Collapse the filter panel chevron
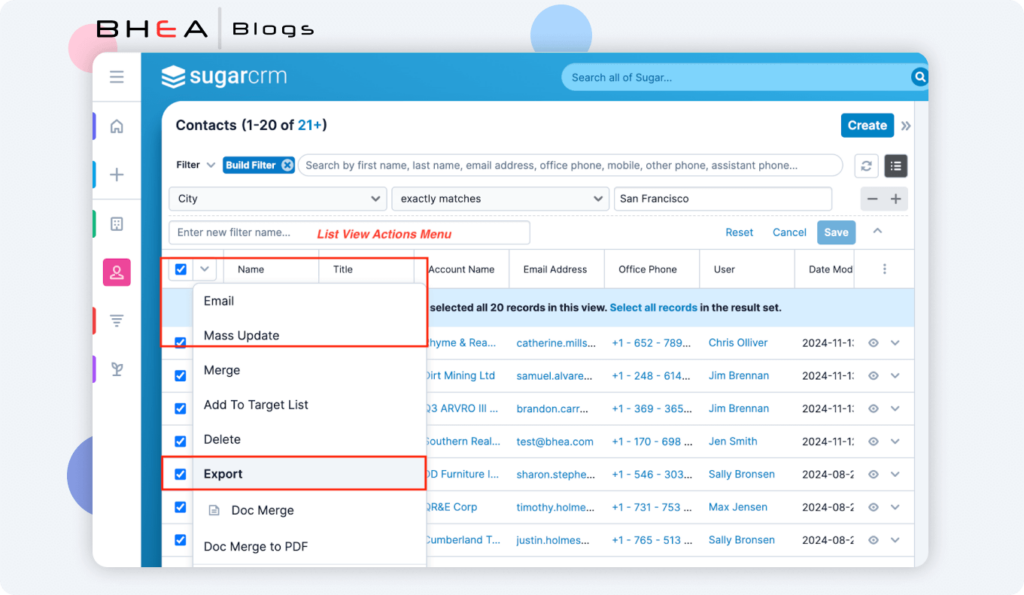 [x=878, y=231]
